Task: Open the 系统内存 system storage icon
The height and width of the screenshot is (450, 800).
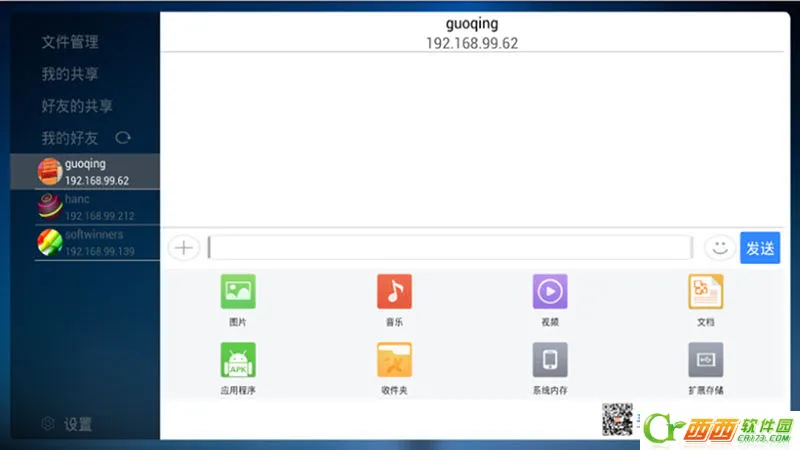Action: 550,359
